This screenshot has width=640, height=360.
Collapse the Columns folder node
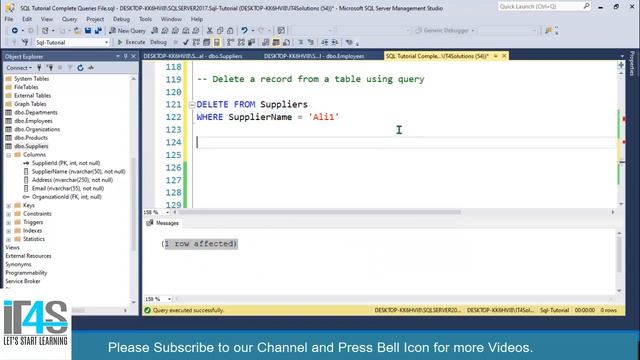[x=9, y=155]
